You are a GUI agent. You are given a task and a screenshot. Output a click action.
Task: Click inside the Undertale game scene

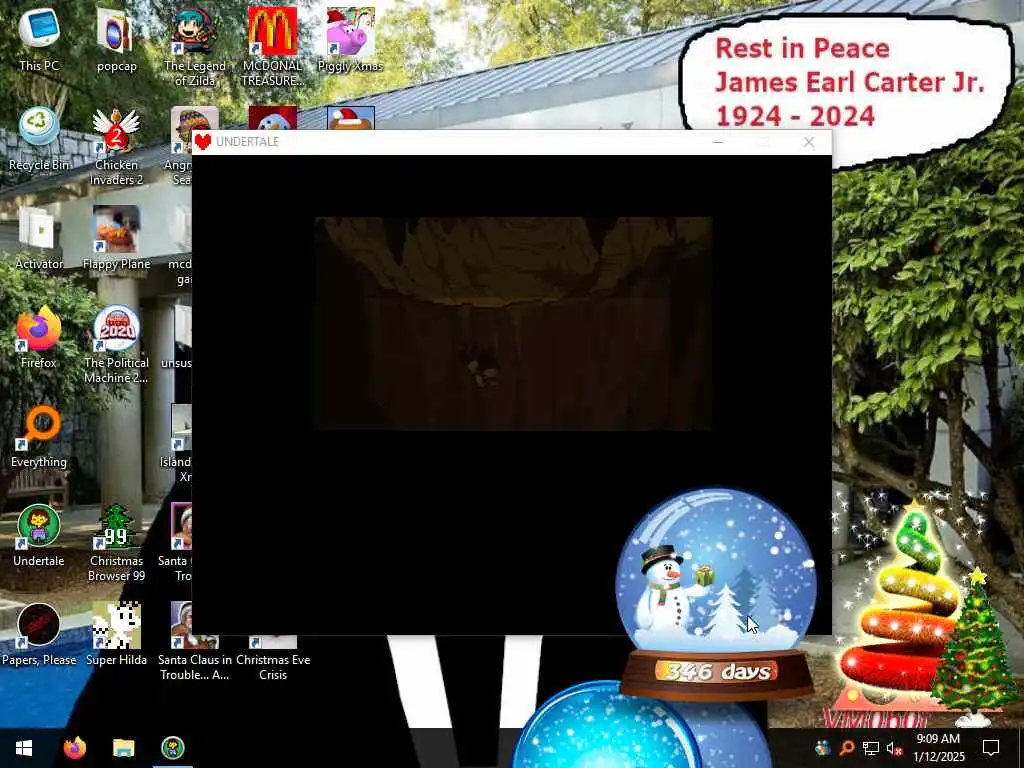click(513, 323)
